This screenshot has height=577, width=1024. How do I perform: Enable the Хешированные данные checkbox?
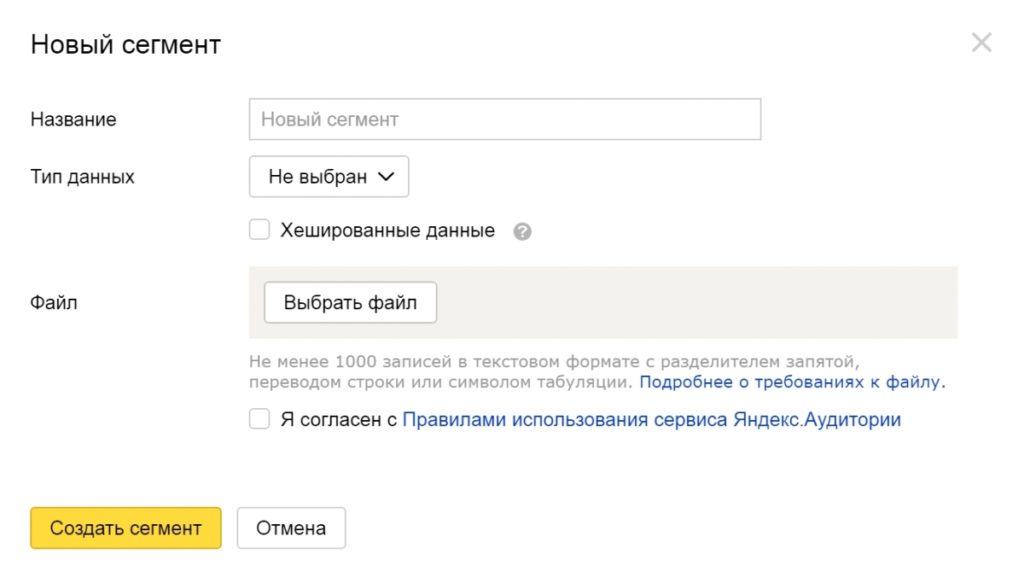point(260,231)
